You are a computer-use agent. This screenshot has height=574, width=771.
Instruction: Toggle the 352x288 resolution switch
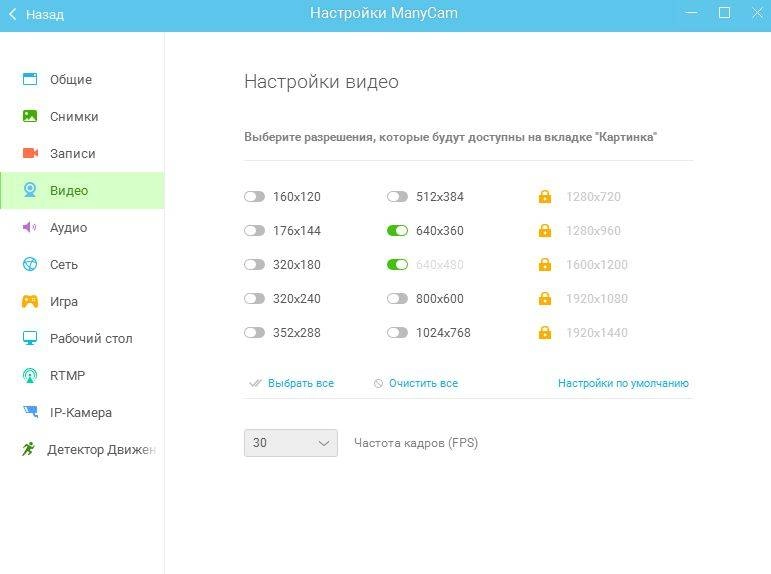(x=254, y=332)
